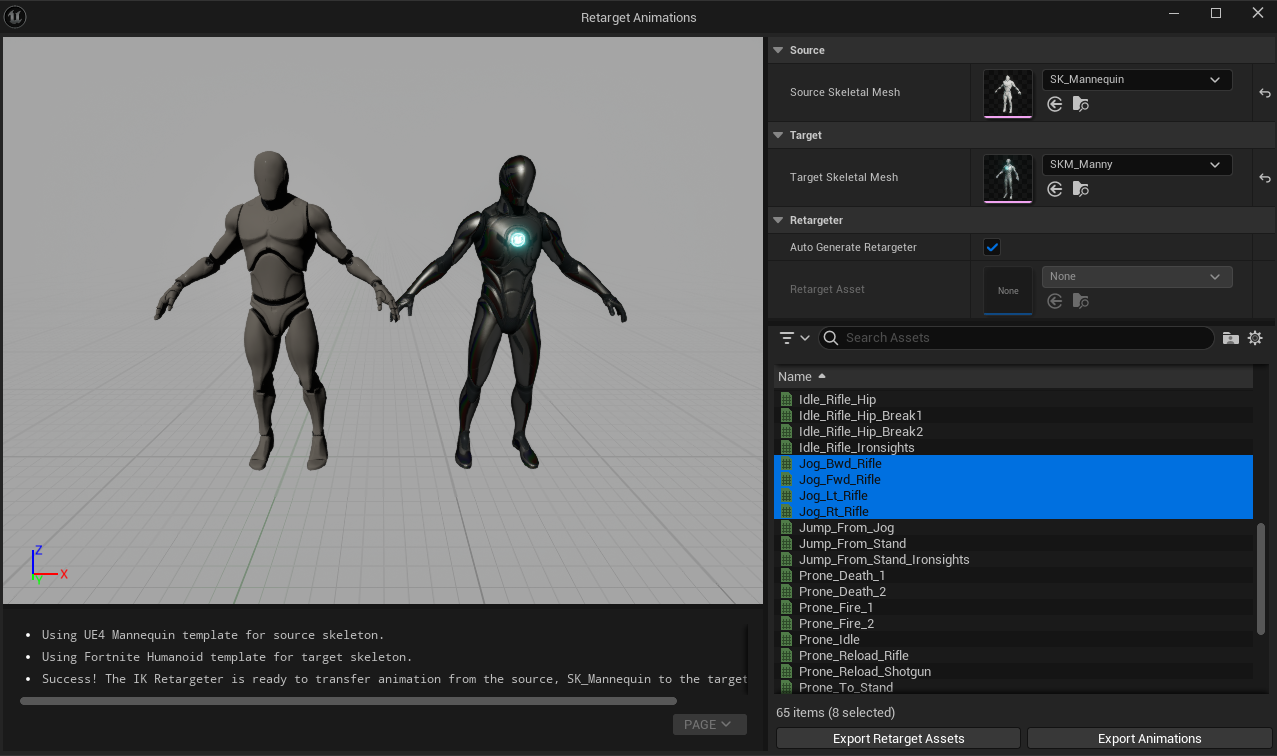Image resolution: width=1277 pixels, height=756 pixels.
Task: Select Idle_Rifle_Hip_Break1 animation
Action: (x=1013, y=416)
